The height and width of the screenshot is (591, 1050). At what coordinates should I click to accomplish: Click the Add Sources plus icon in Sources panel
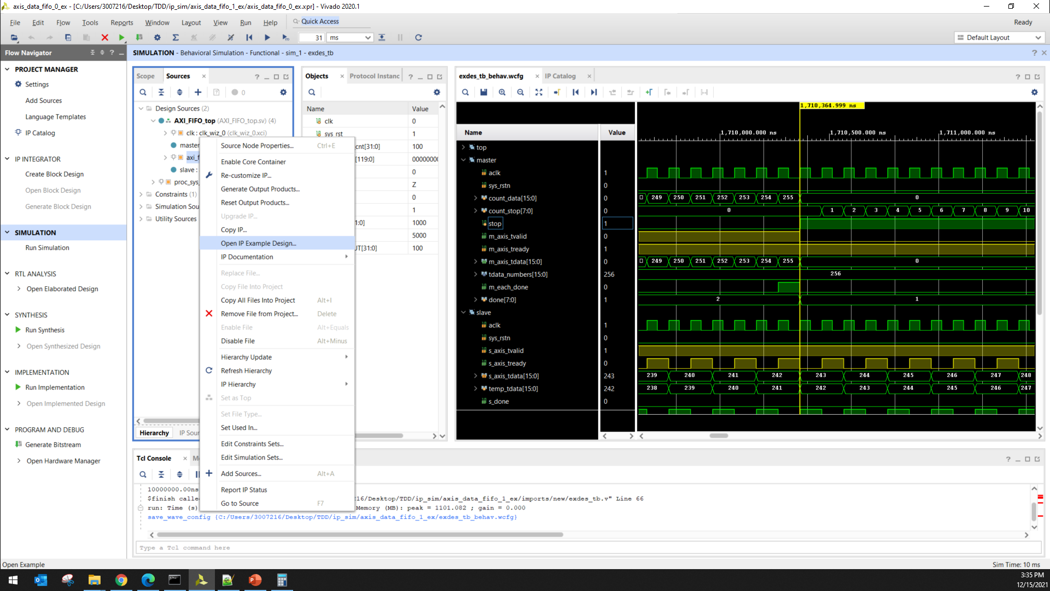(198, 92)
